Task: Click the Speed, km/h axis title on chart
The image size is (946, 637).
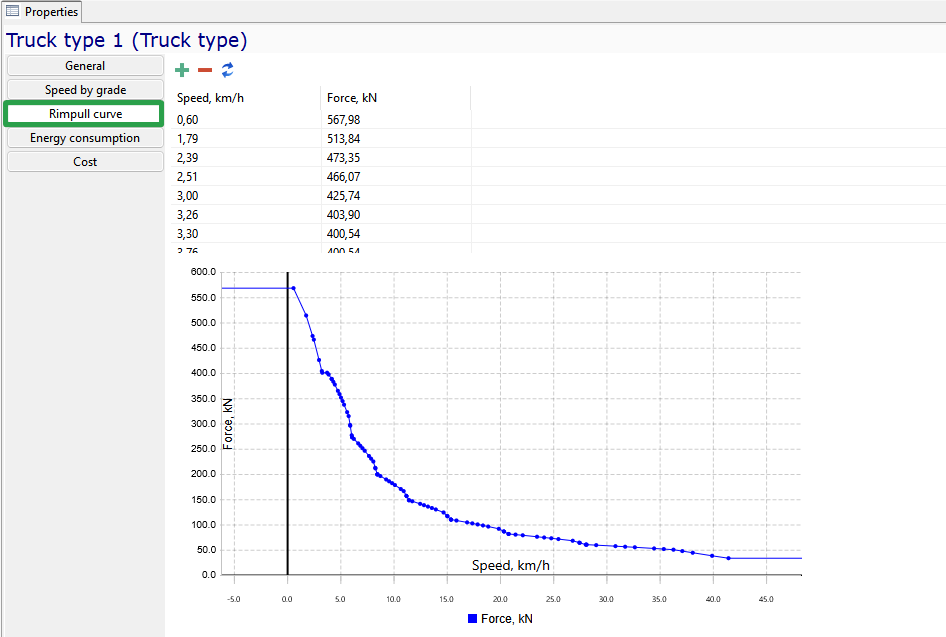Action: coord(510,565)
